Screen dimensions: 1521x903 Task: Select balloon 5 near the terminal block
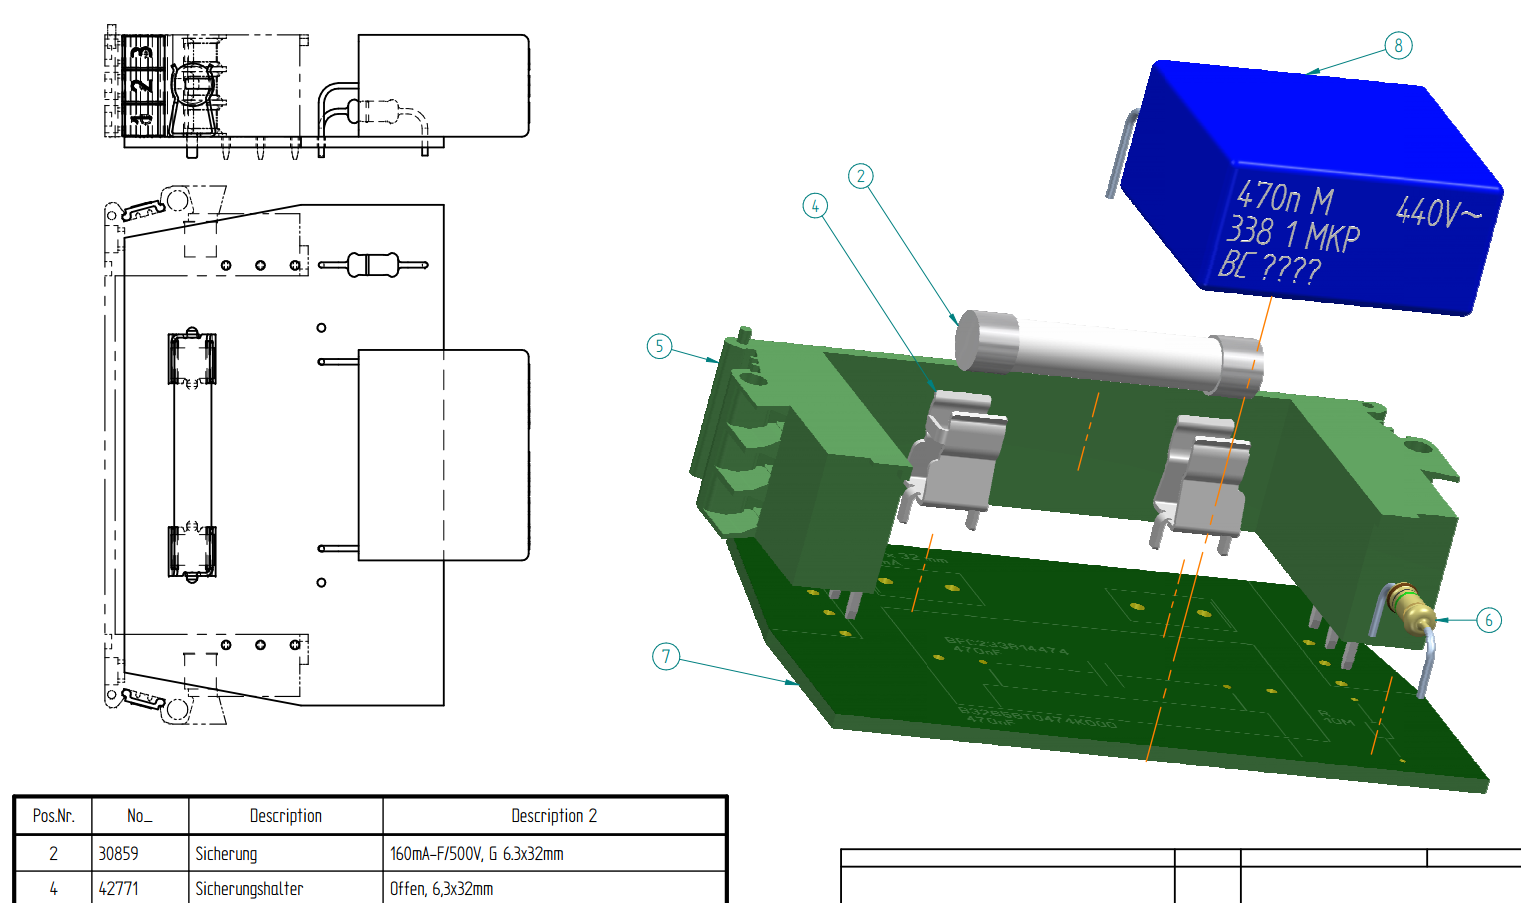tap(659, 346)
